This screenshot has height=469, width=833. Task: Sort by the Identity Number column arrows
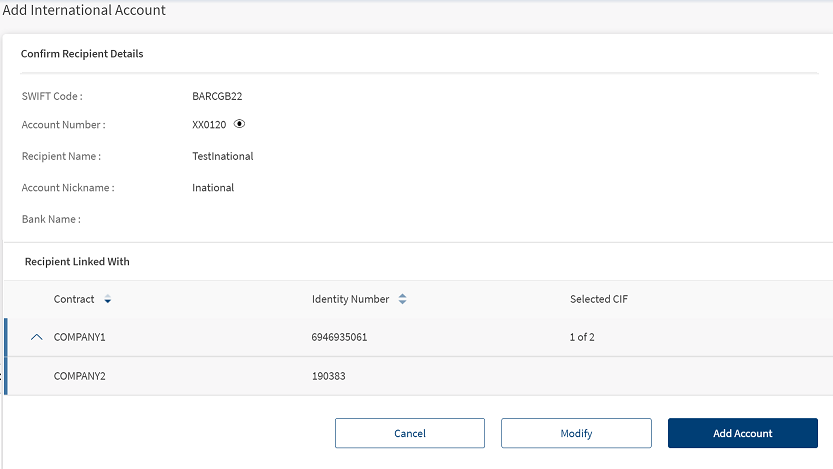[x=402, y=299]
